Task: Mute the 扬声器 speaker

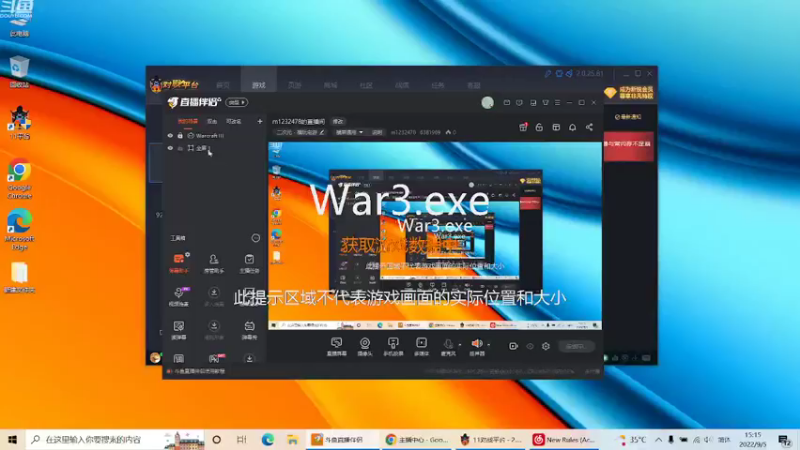Action: [x=477, y=346]
